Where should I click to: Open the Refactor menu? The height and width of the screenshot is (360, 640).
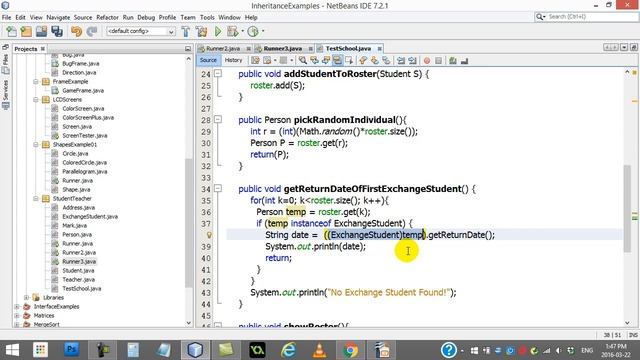tap(107, 18)
